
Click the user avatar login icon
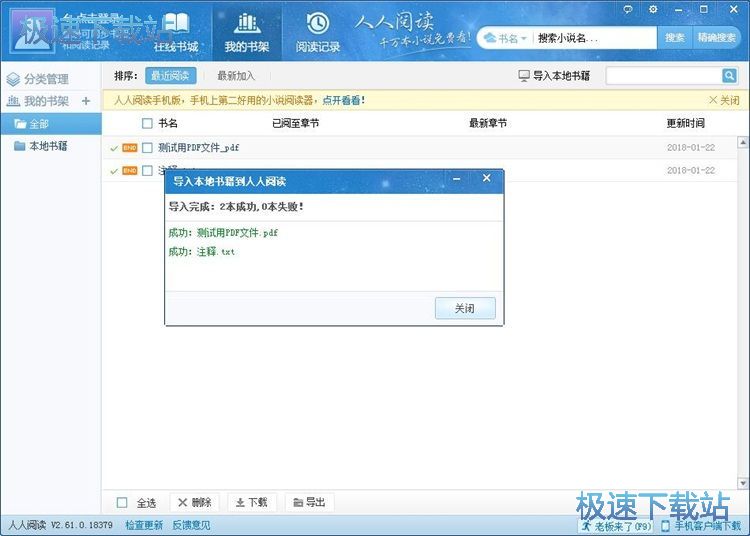click(32, 31)
